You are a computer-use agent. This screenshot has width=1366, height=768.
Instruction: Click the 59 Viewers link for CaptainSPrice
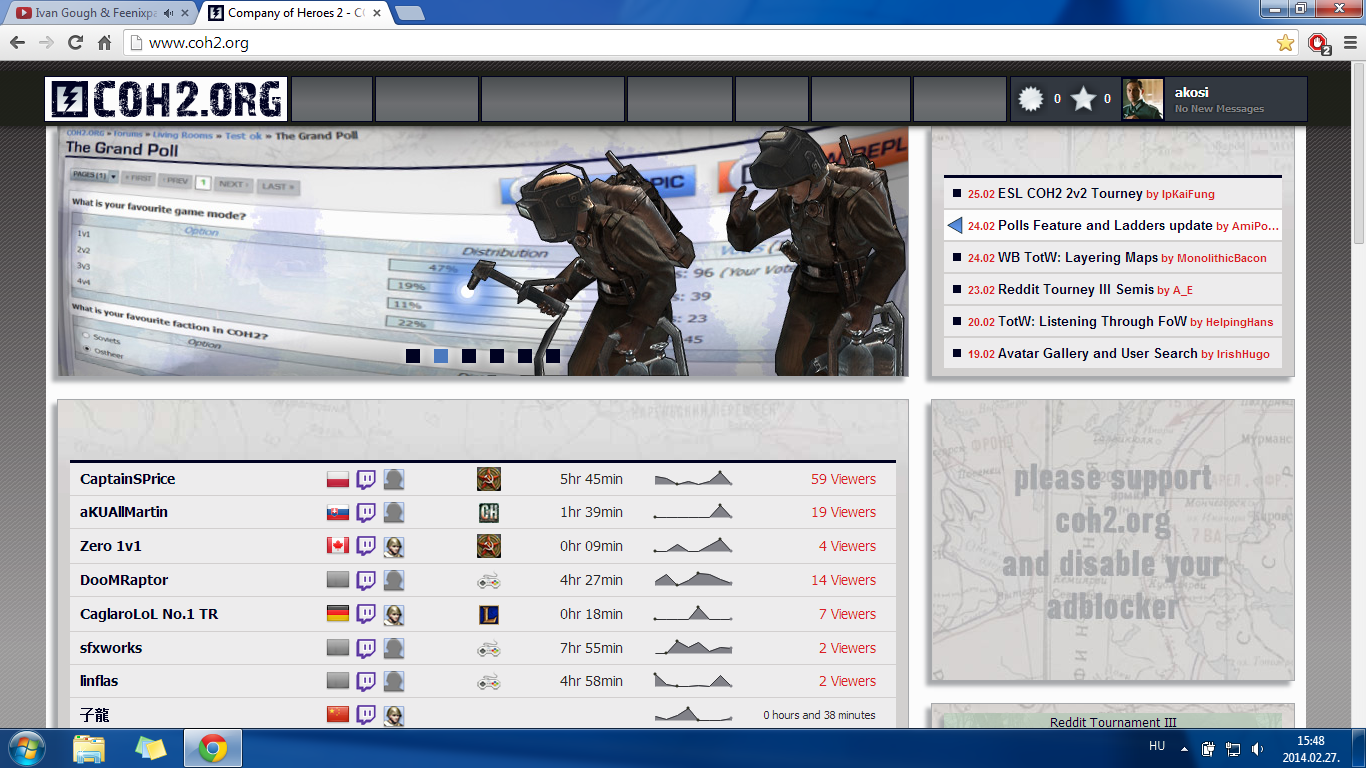843,480
